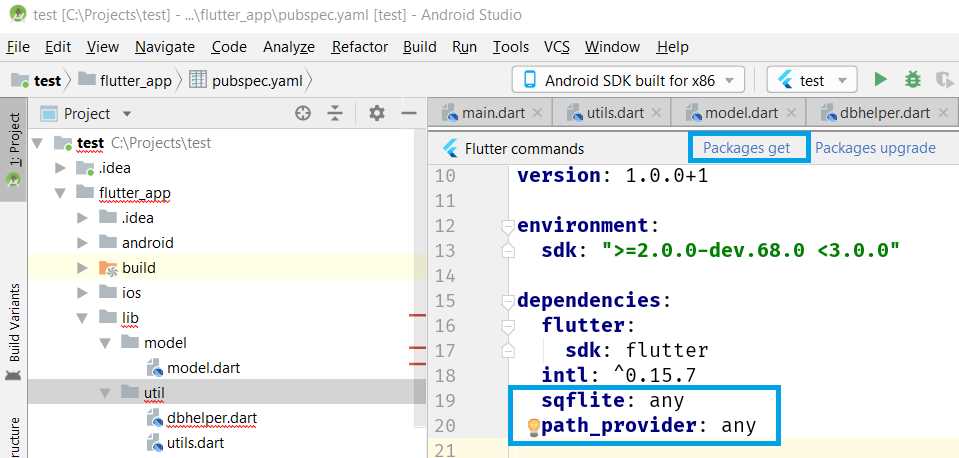Image resolution: width=959 pixels, height=458 pixels.
Task: Toggle the Build Variants side tool window
Action: tap(13, 330)
